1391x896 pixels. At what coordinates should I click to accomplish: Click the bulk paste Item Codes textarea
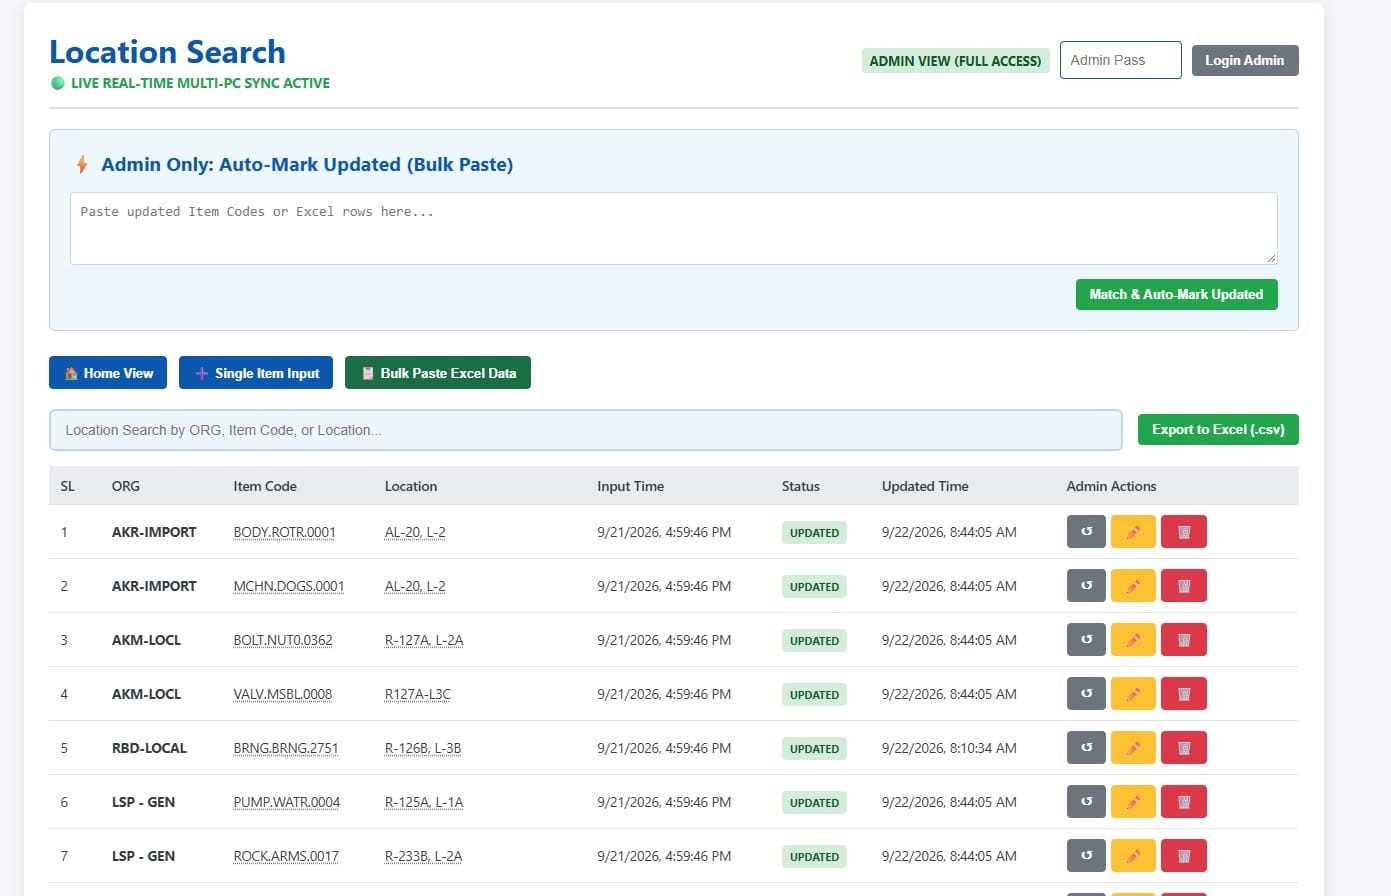click(x=673, y=228)
